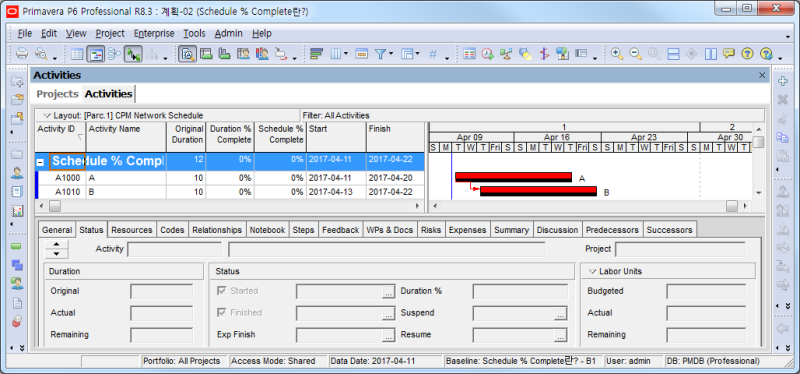Close the Activities panel with X
This screenshot has height=374, width=800.
pyautogui.click(x=762, y=75)
